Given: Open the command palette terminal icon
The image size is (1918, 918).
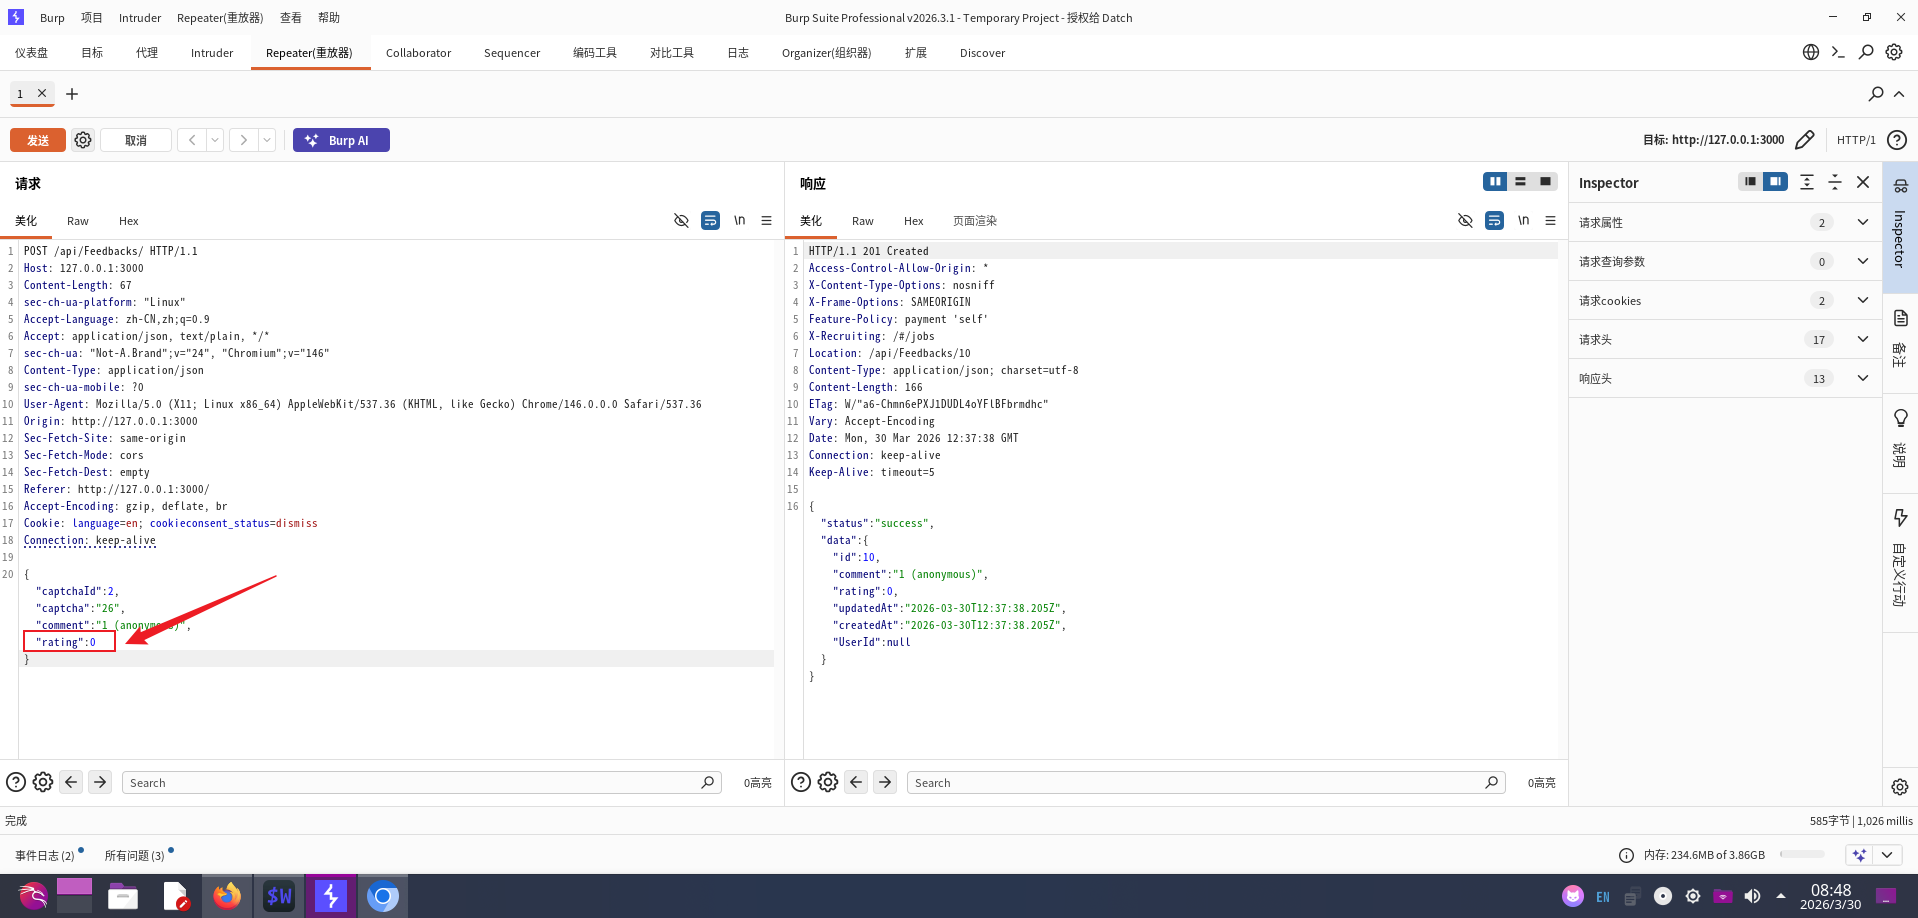Looking at the screenshot, I should click(x=1838, y=52).
